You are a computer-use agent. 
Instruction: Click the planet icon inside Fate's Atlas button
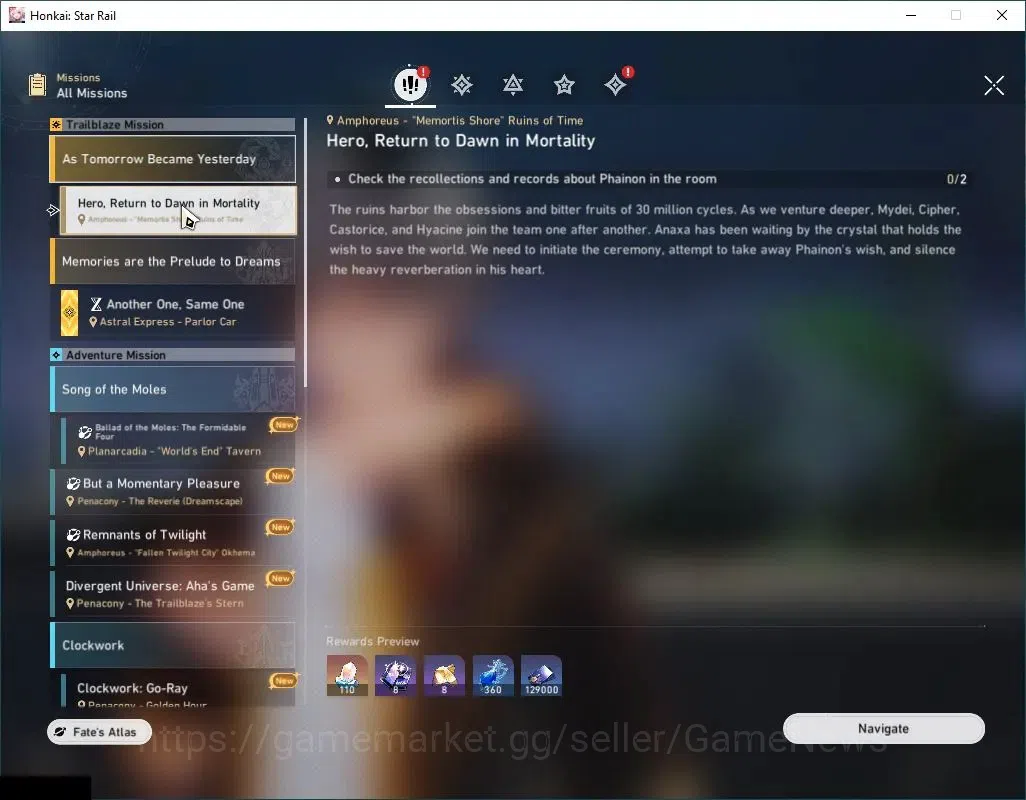[60, 732]
